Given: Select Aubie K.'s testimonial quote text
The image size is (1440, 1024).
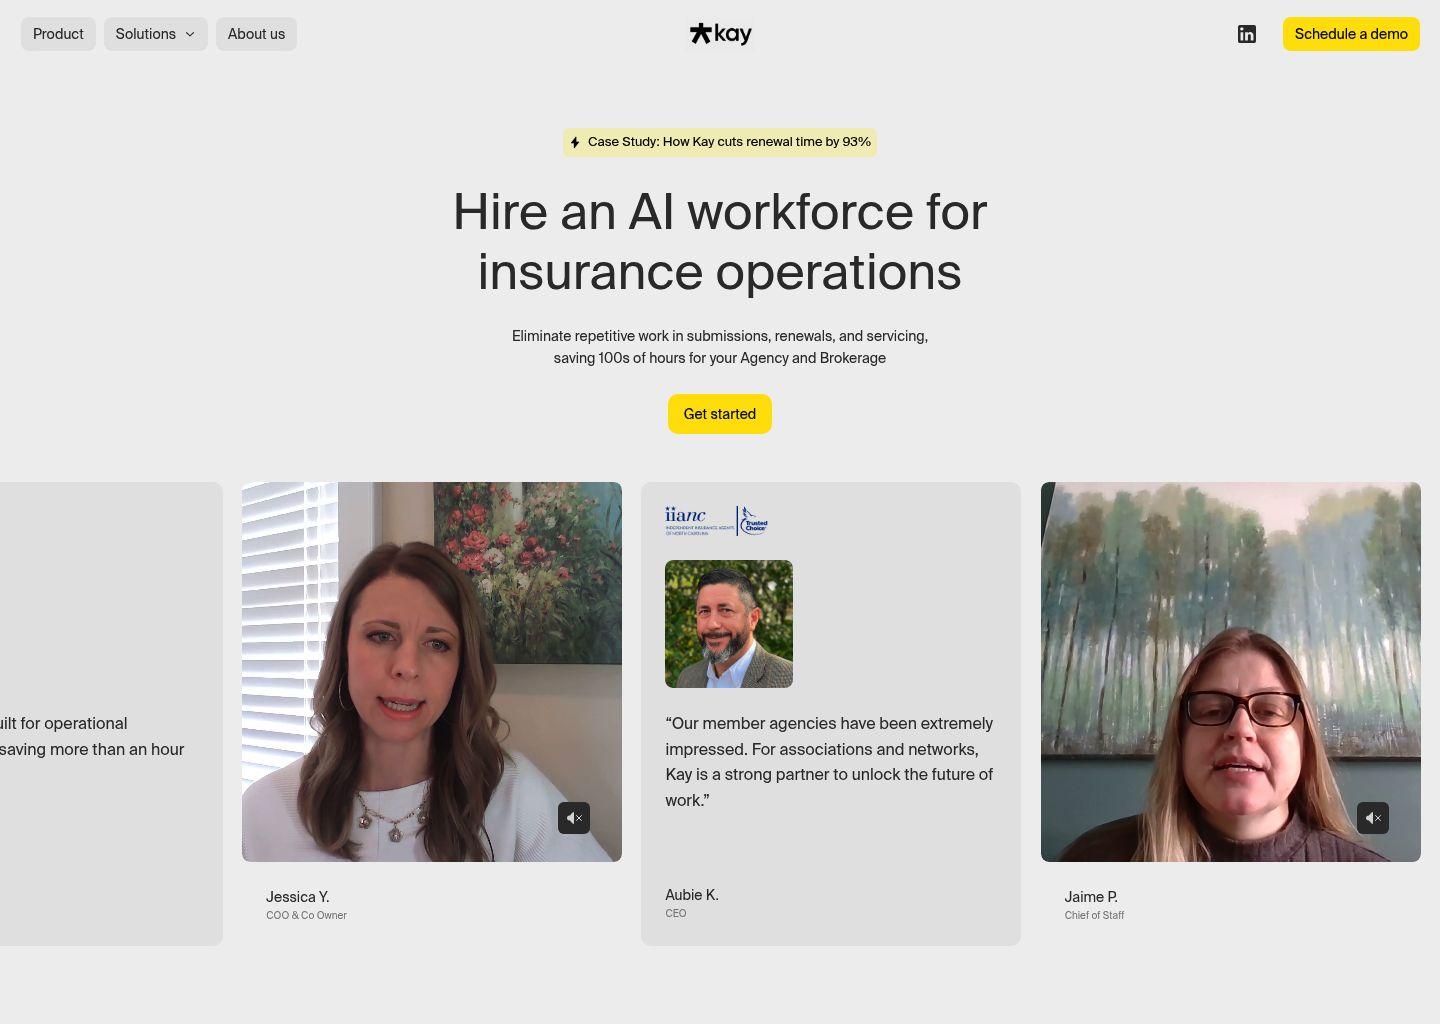Looking at the screenshot, I should [x=829, y=761].
